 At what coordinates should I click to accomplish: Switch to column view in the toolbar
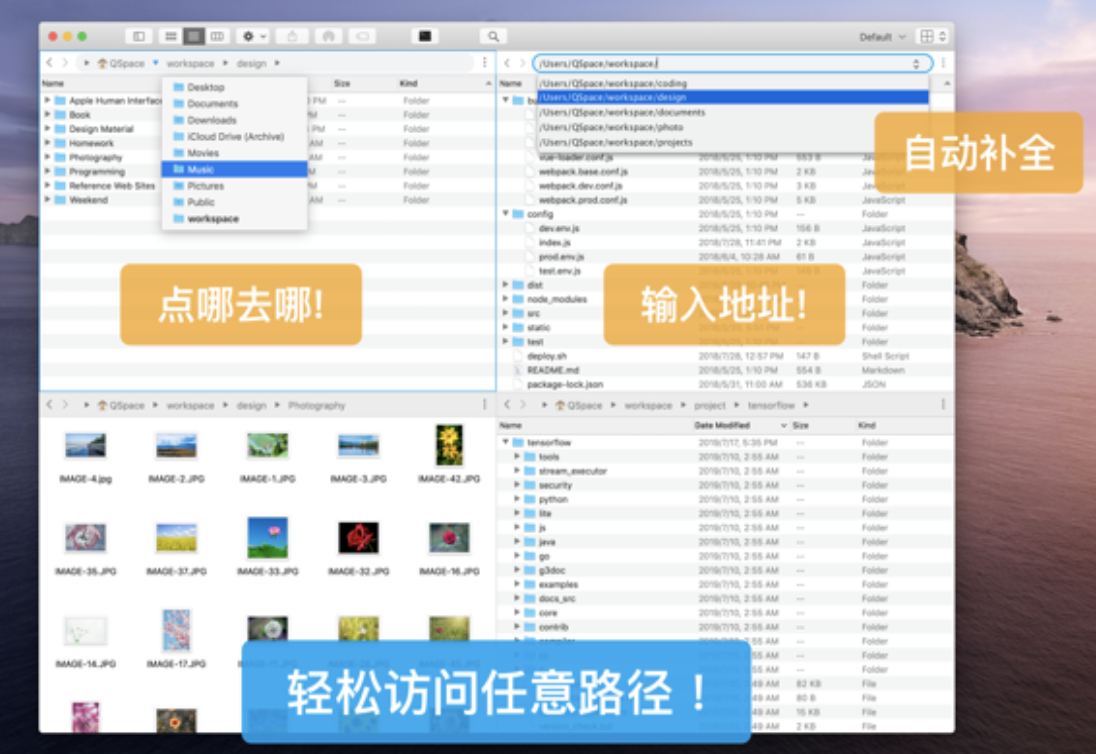(x=217, y=35)
